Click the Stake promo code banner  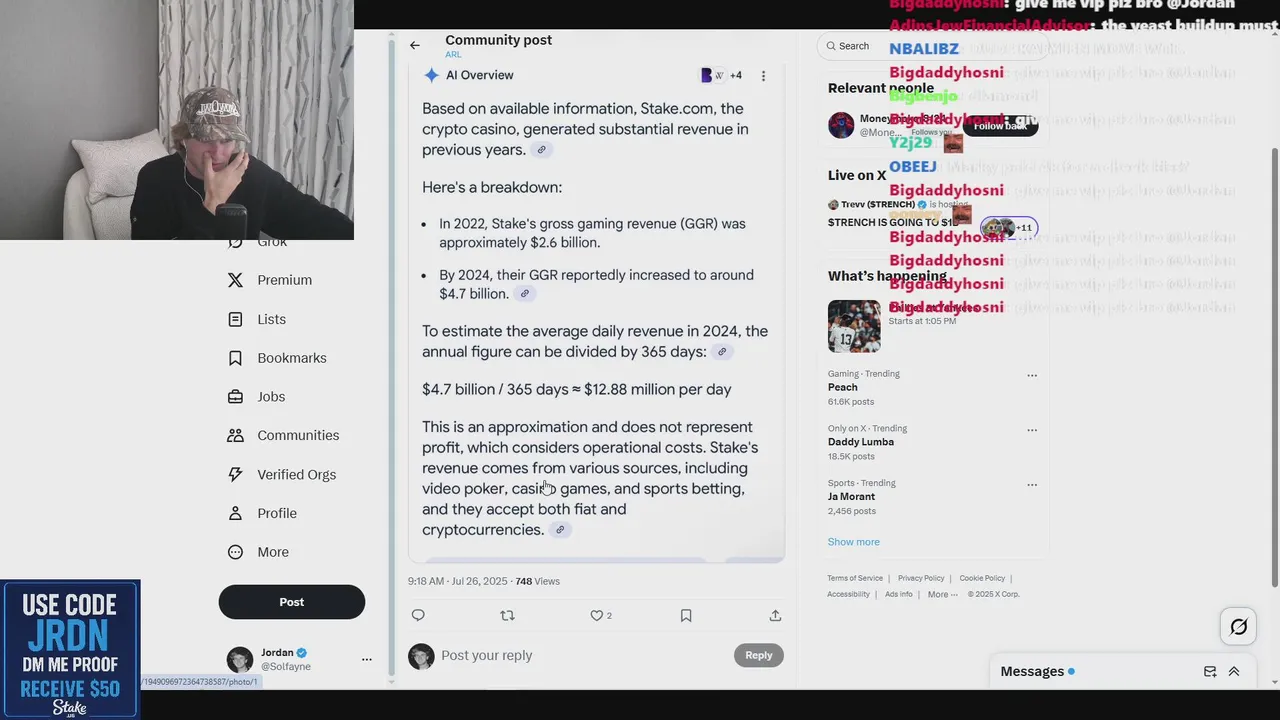pyautogui.click(x=70, y=649)
